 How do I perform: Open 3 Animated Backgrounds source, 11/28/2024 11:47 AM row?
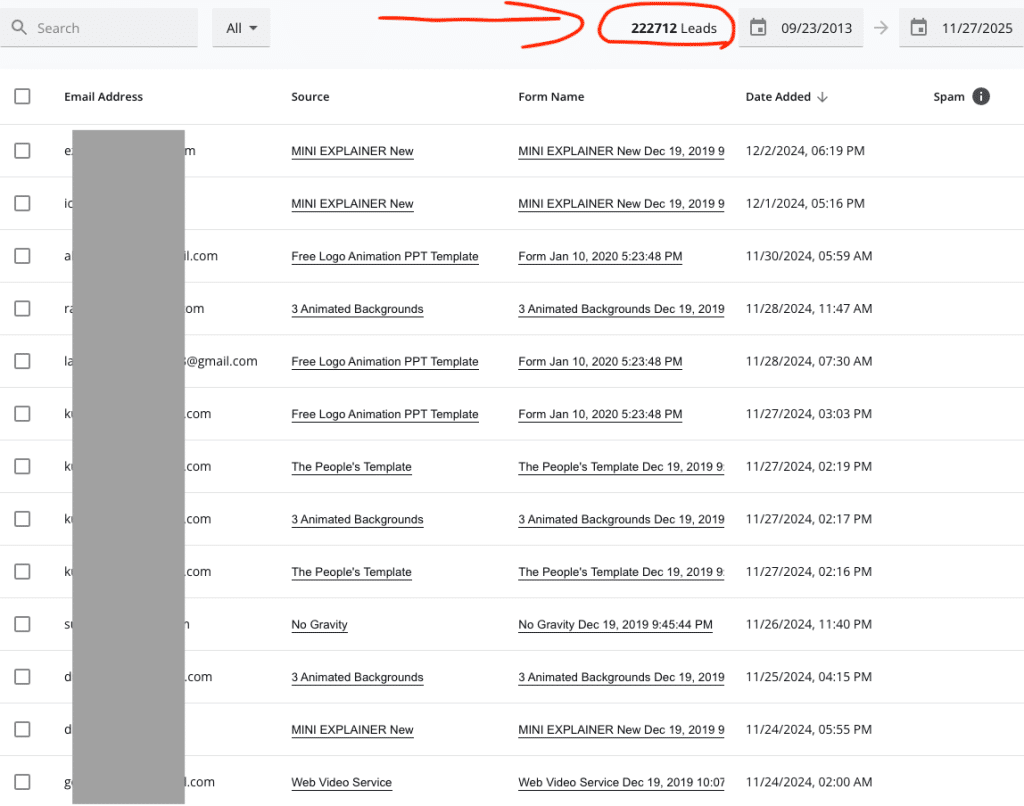click(x=357, y=309)
